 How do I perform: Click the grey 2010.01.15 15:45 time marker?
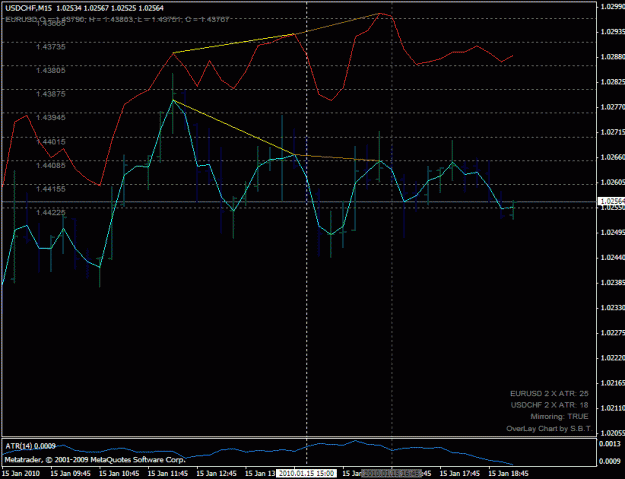[391, 473]
